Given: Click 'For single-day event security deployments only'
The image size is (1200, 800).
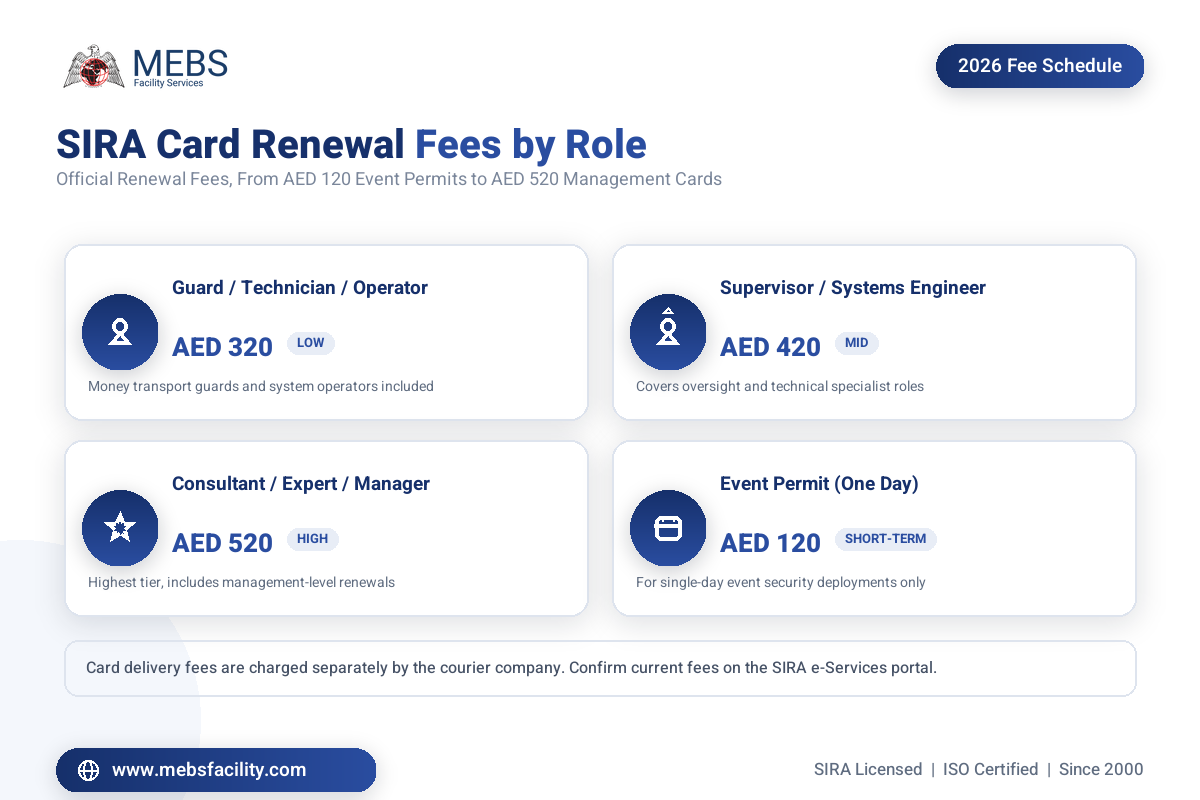Looking at the screenshot, I should 781,582.
